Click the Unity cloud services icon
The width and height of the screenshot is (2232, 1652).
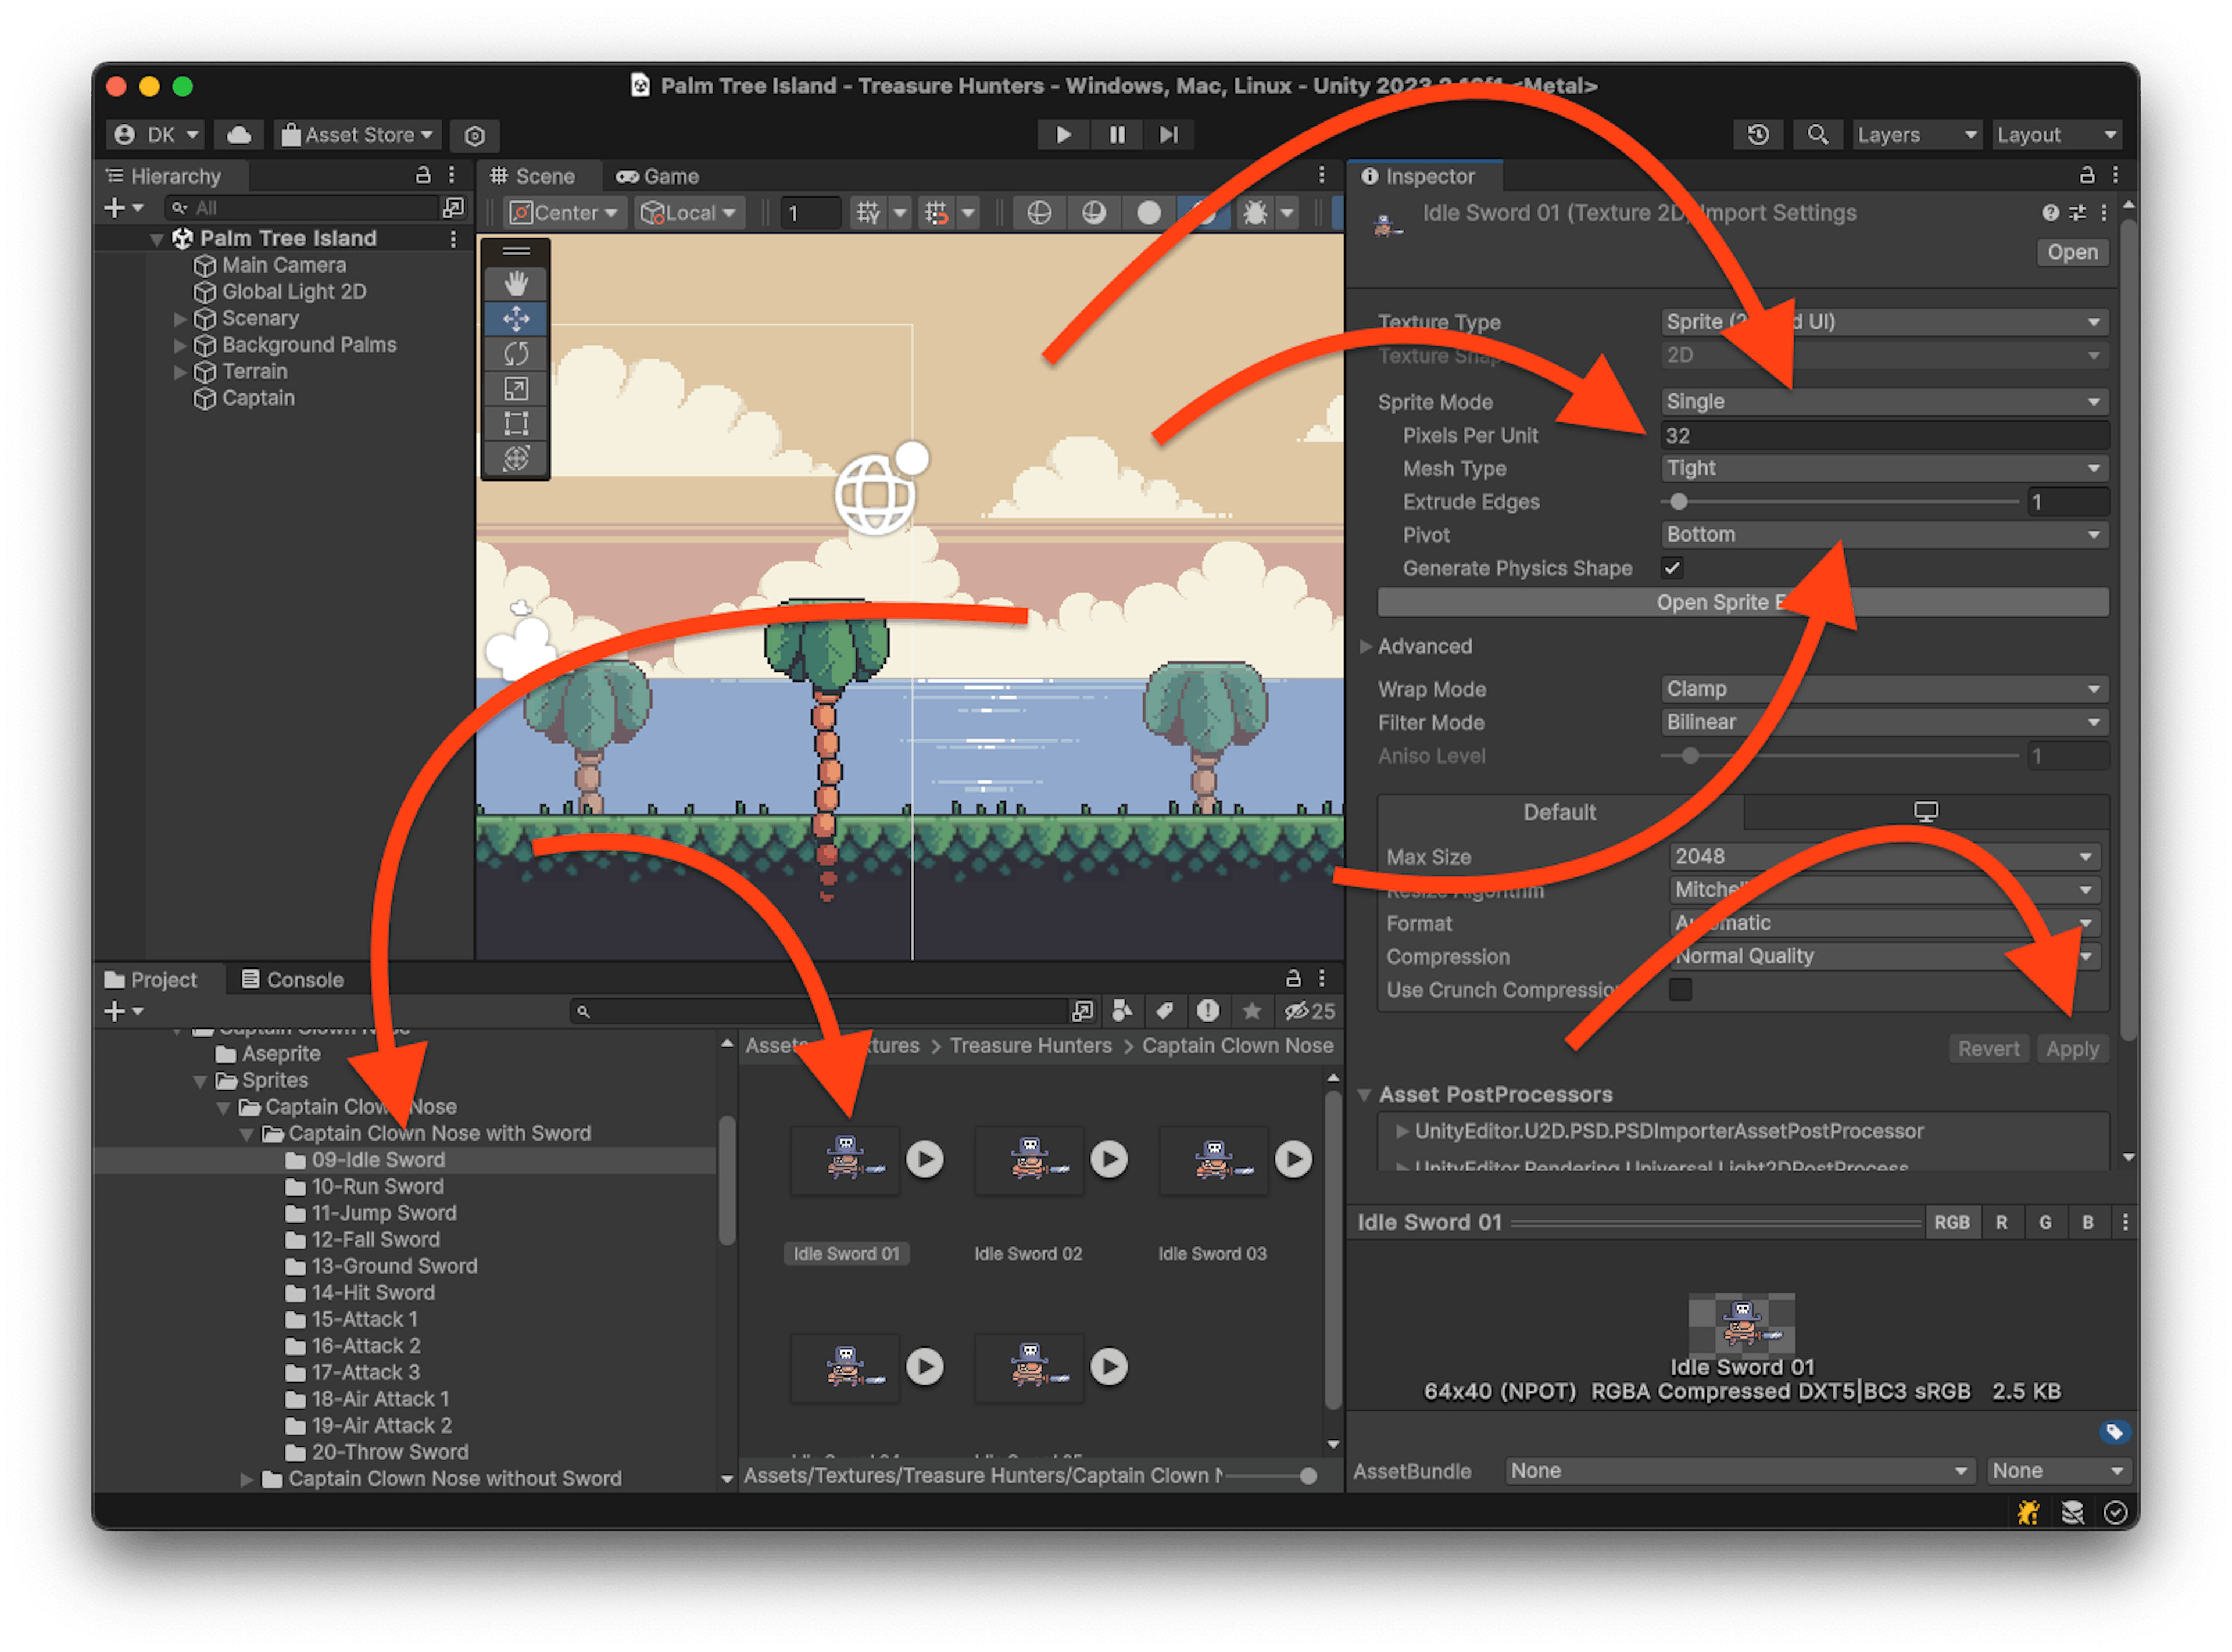(238, 134)
